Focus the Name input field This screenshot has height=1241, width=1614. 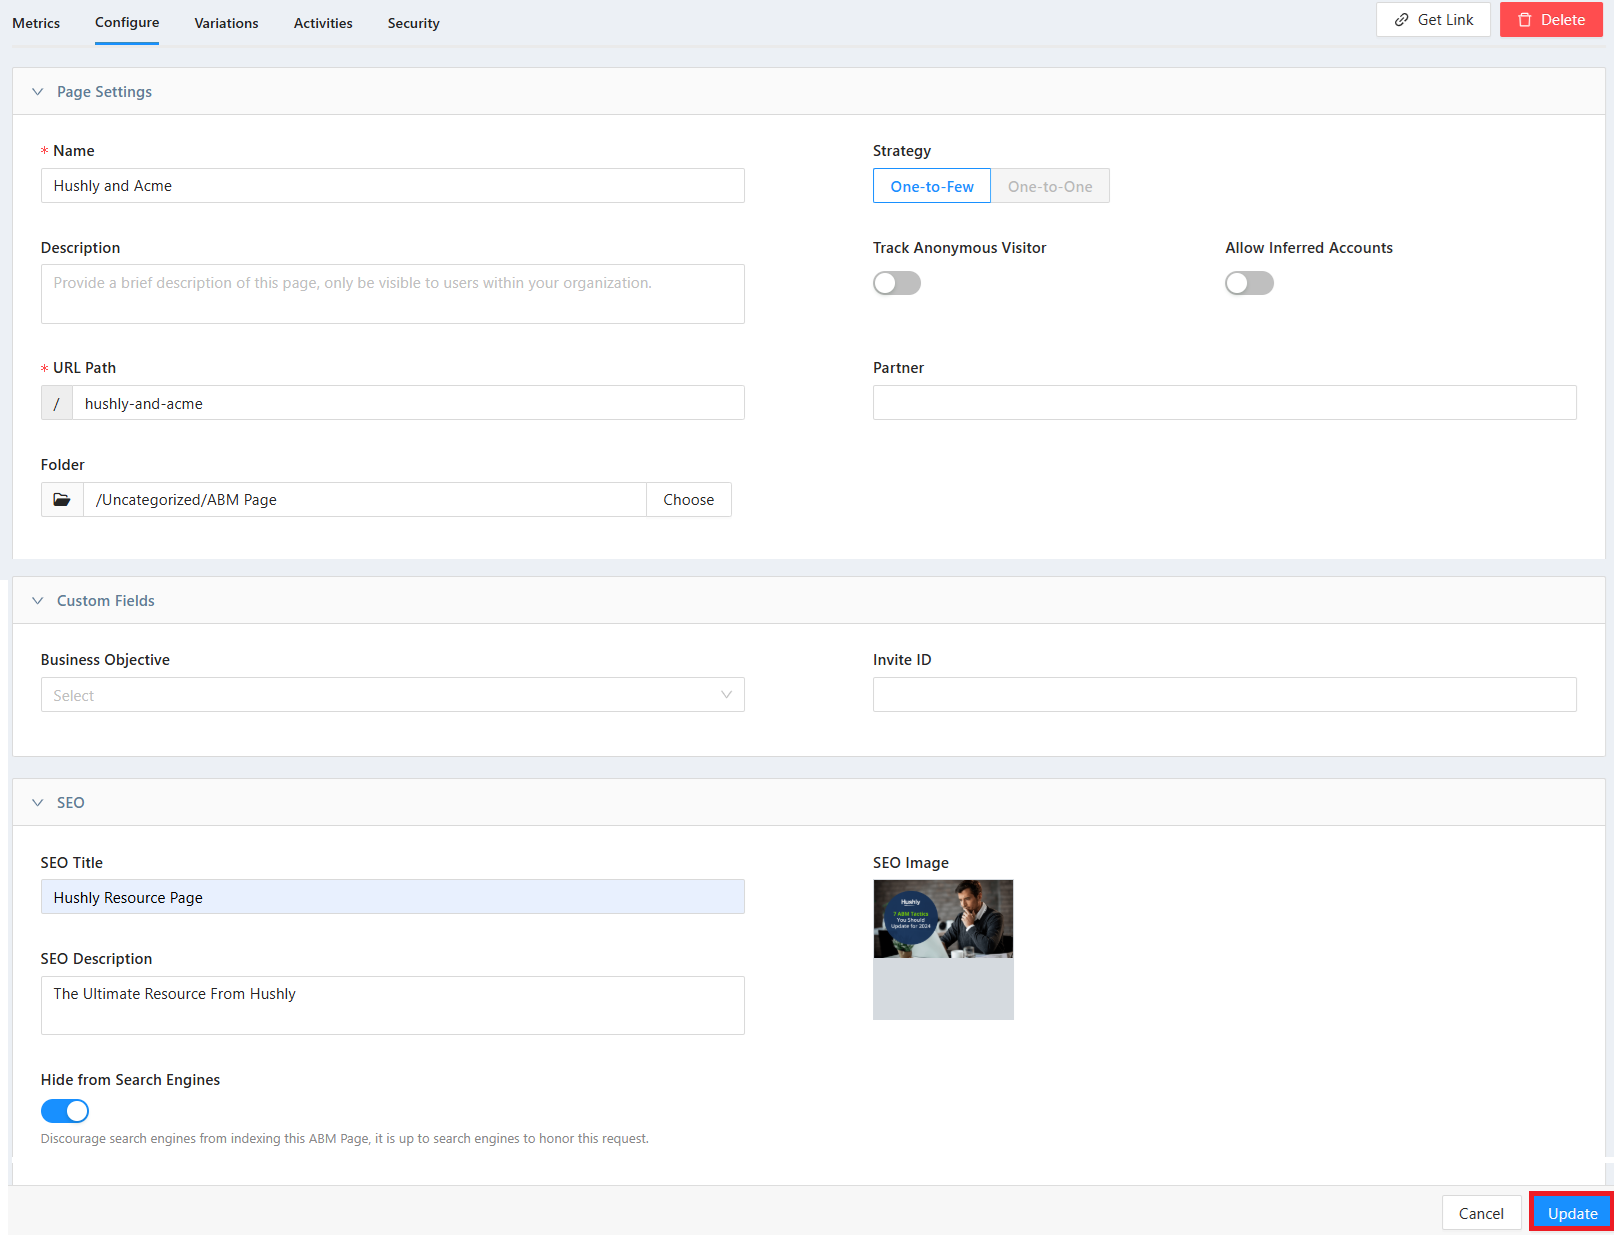coord(393,186)
